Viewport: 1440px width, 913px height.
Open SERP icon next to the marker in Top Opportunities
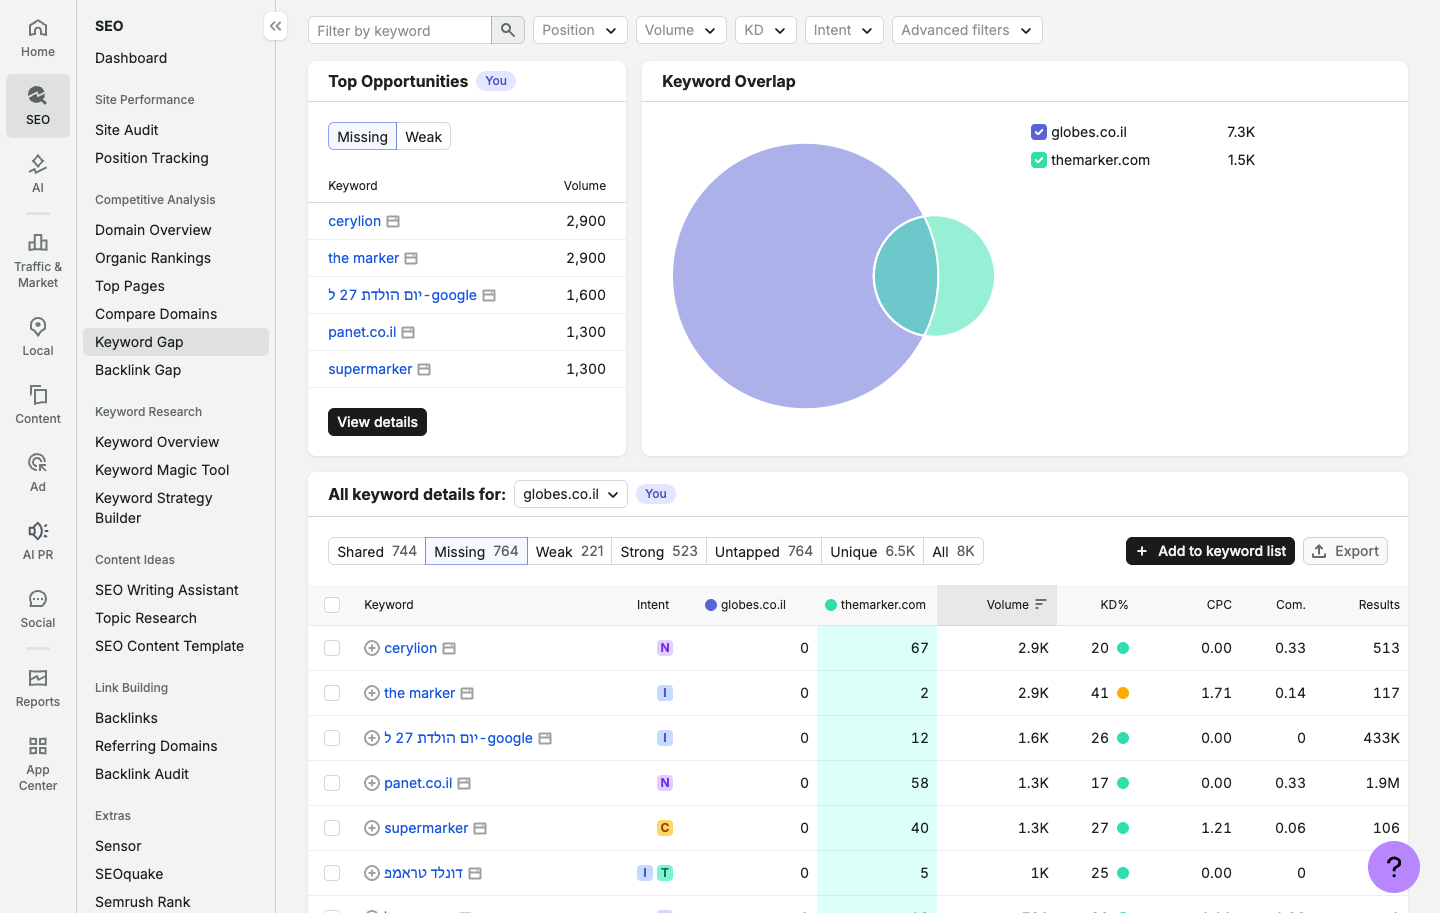pyautogui.click(x=411, y=258)
